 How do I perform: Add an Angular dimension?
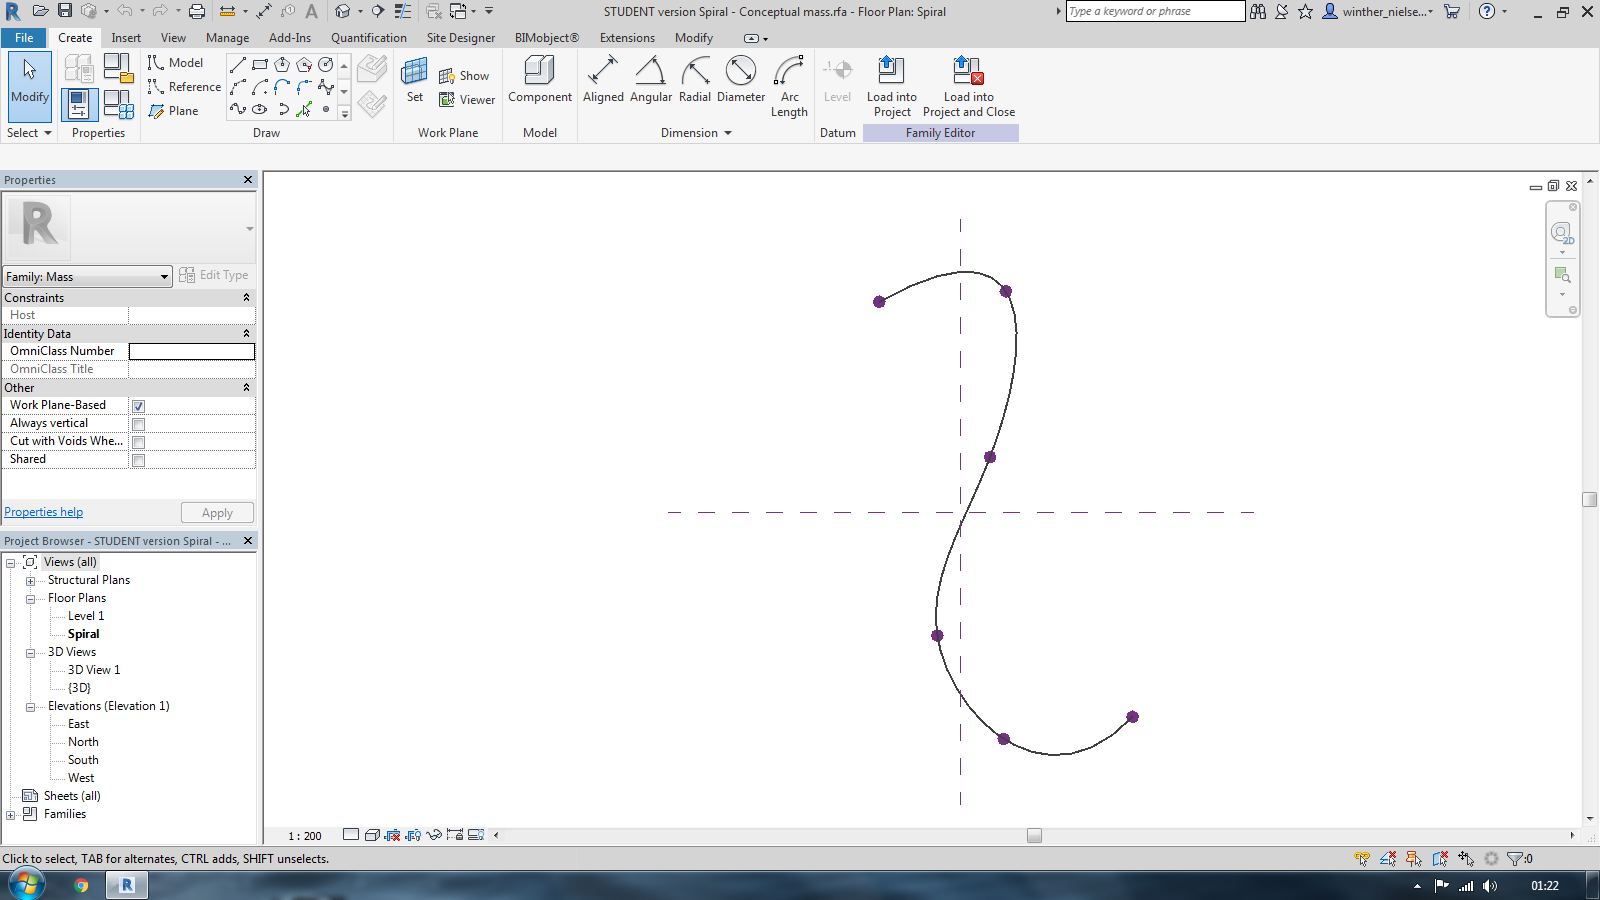point(650,80)
